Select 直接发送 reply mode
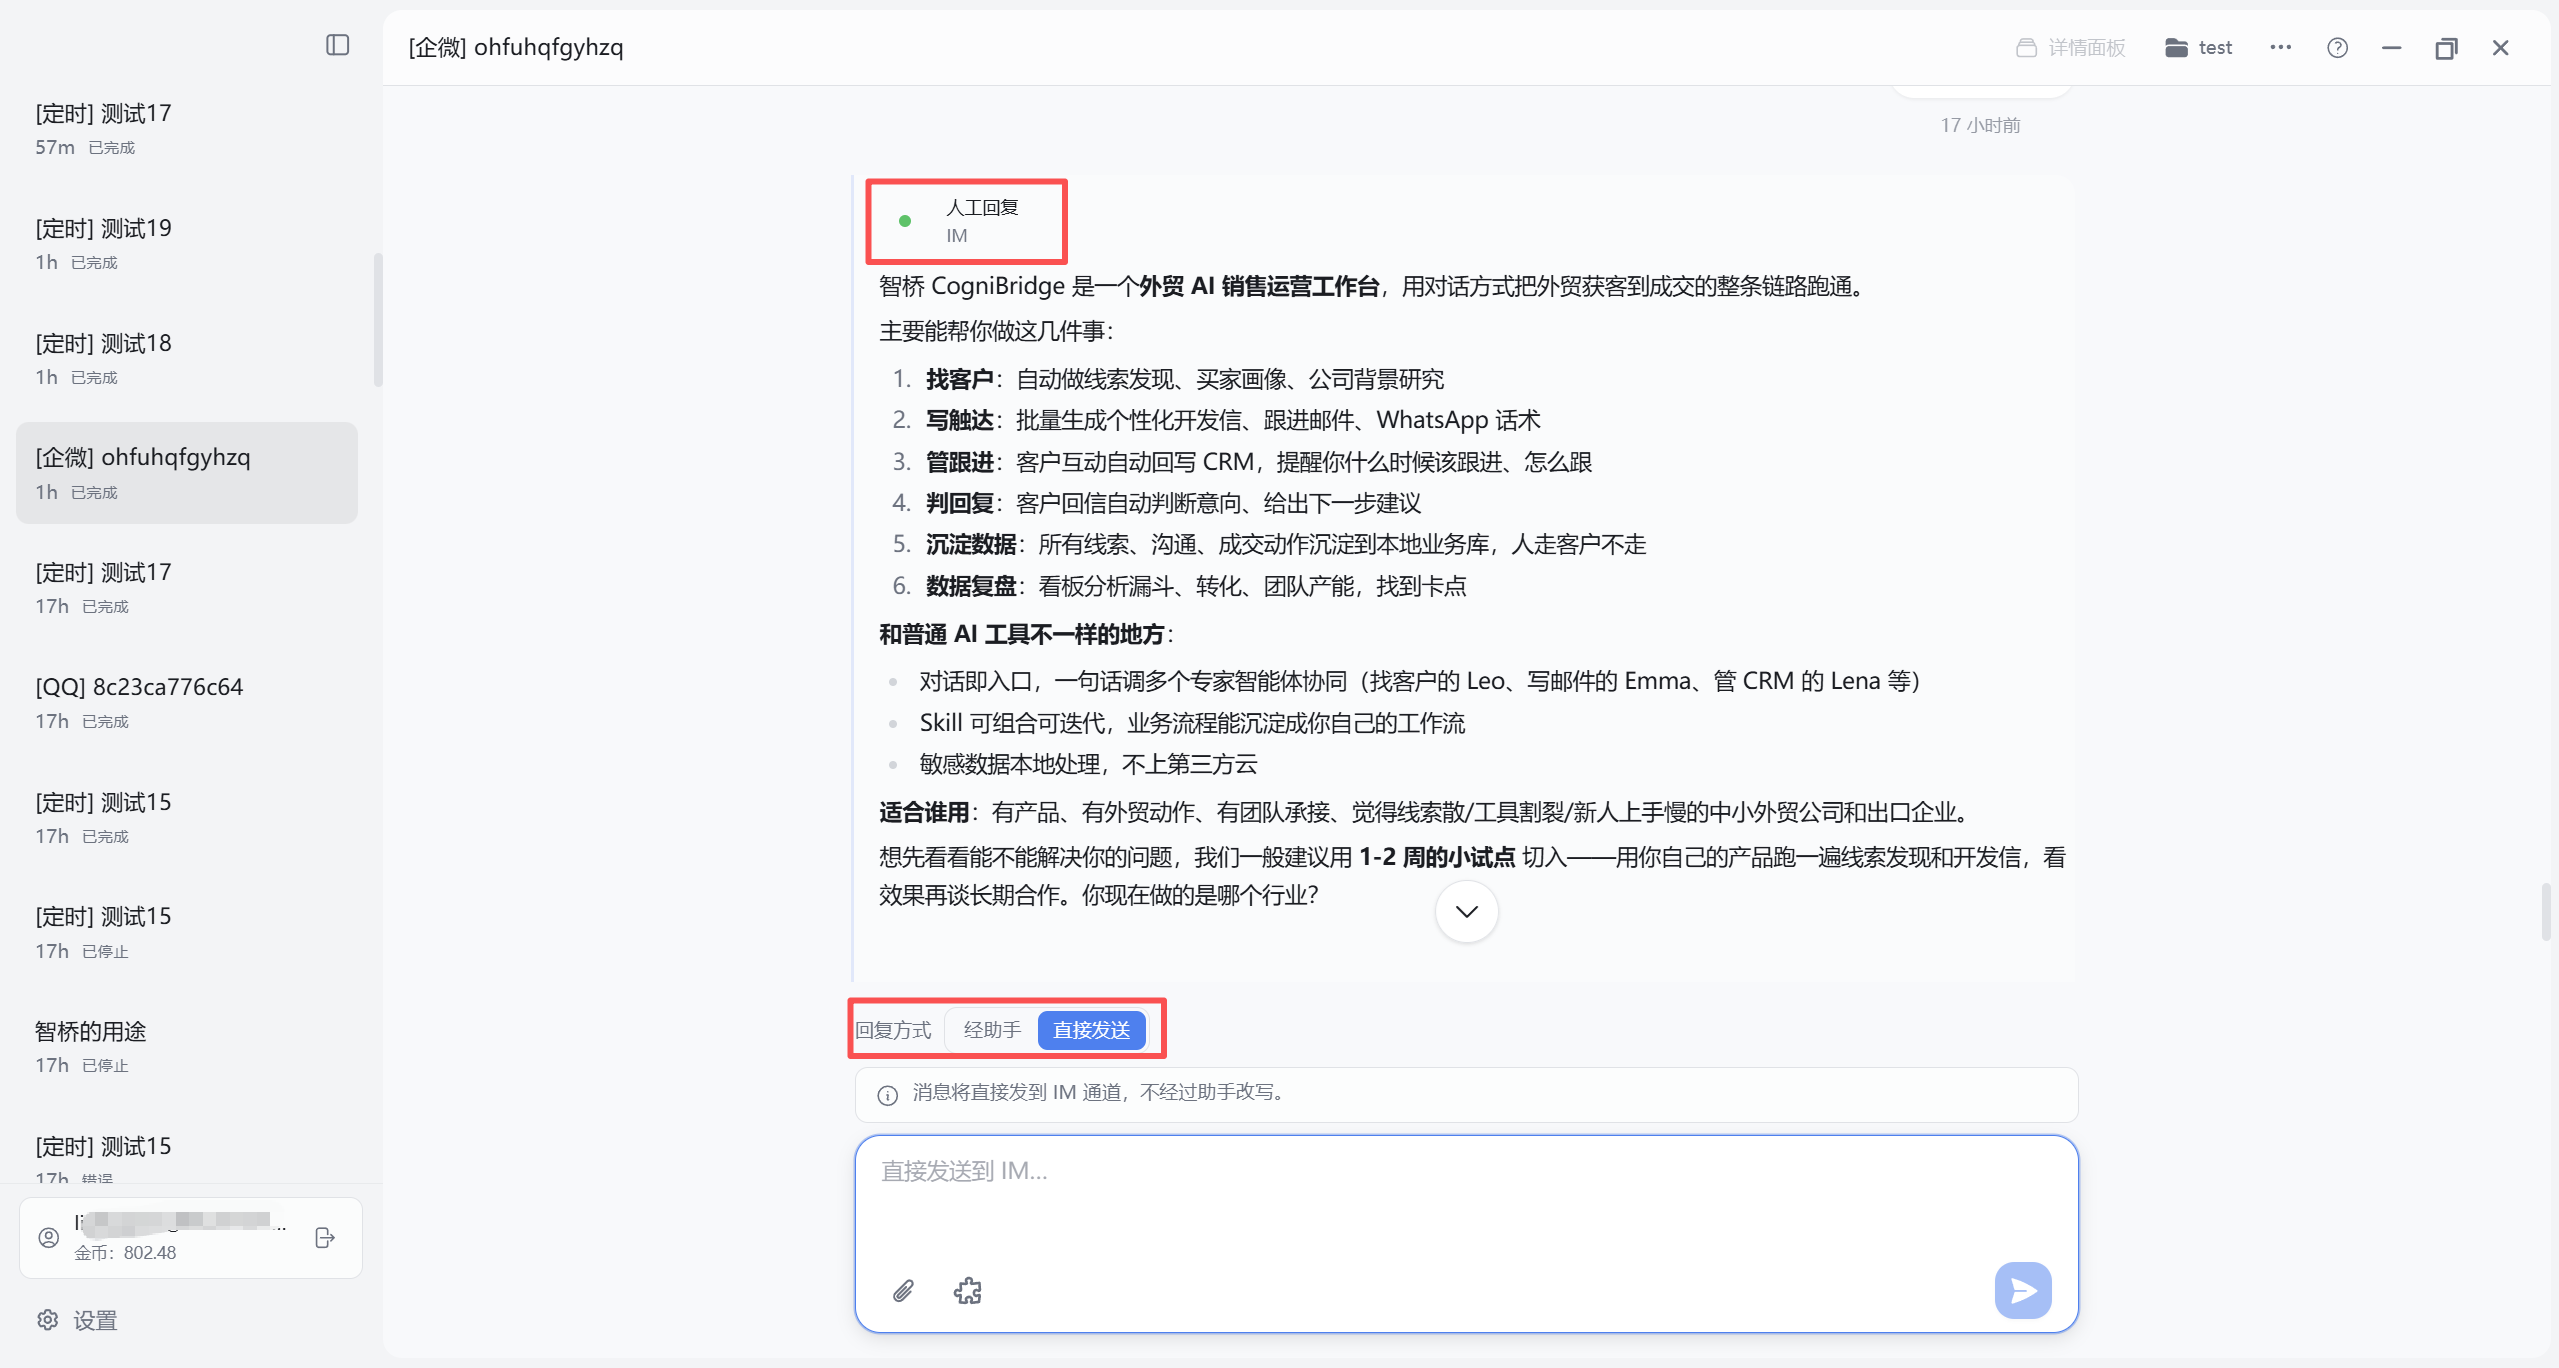 1091,1030
